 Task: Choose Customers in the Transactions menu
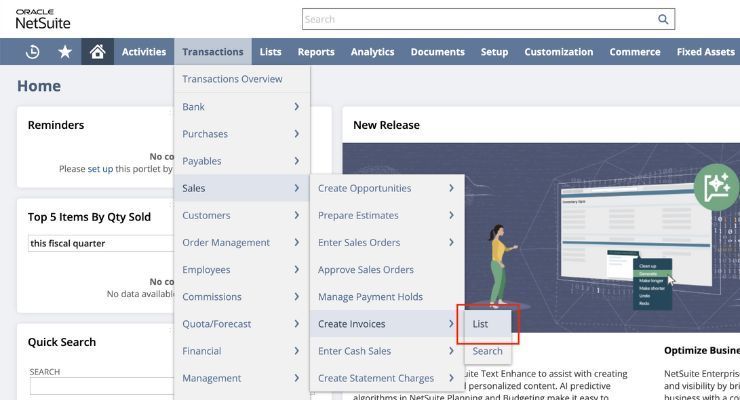click(x=242, y=215)
